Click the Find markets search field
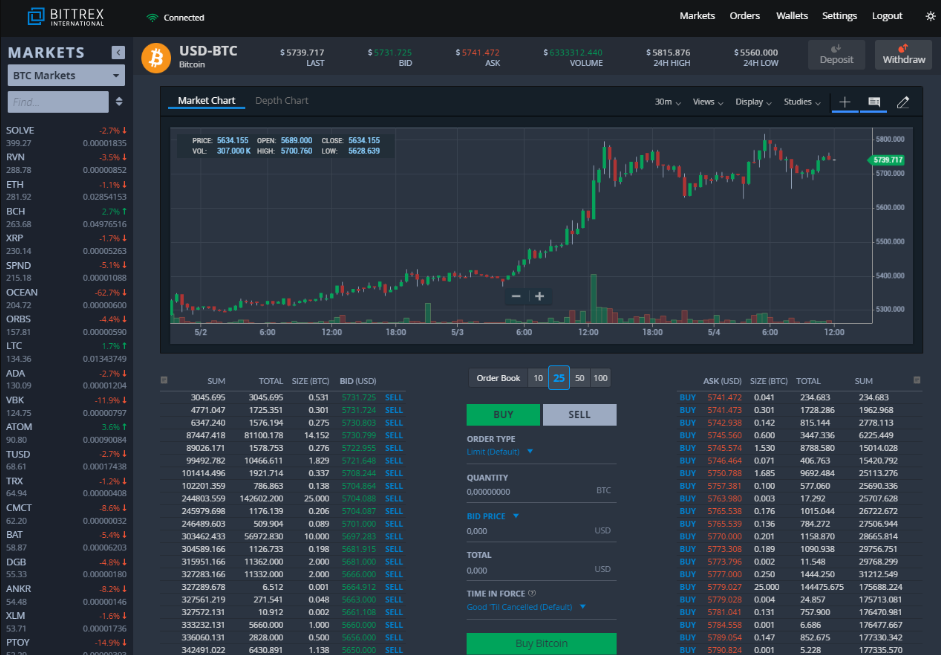 pos(58,102)
